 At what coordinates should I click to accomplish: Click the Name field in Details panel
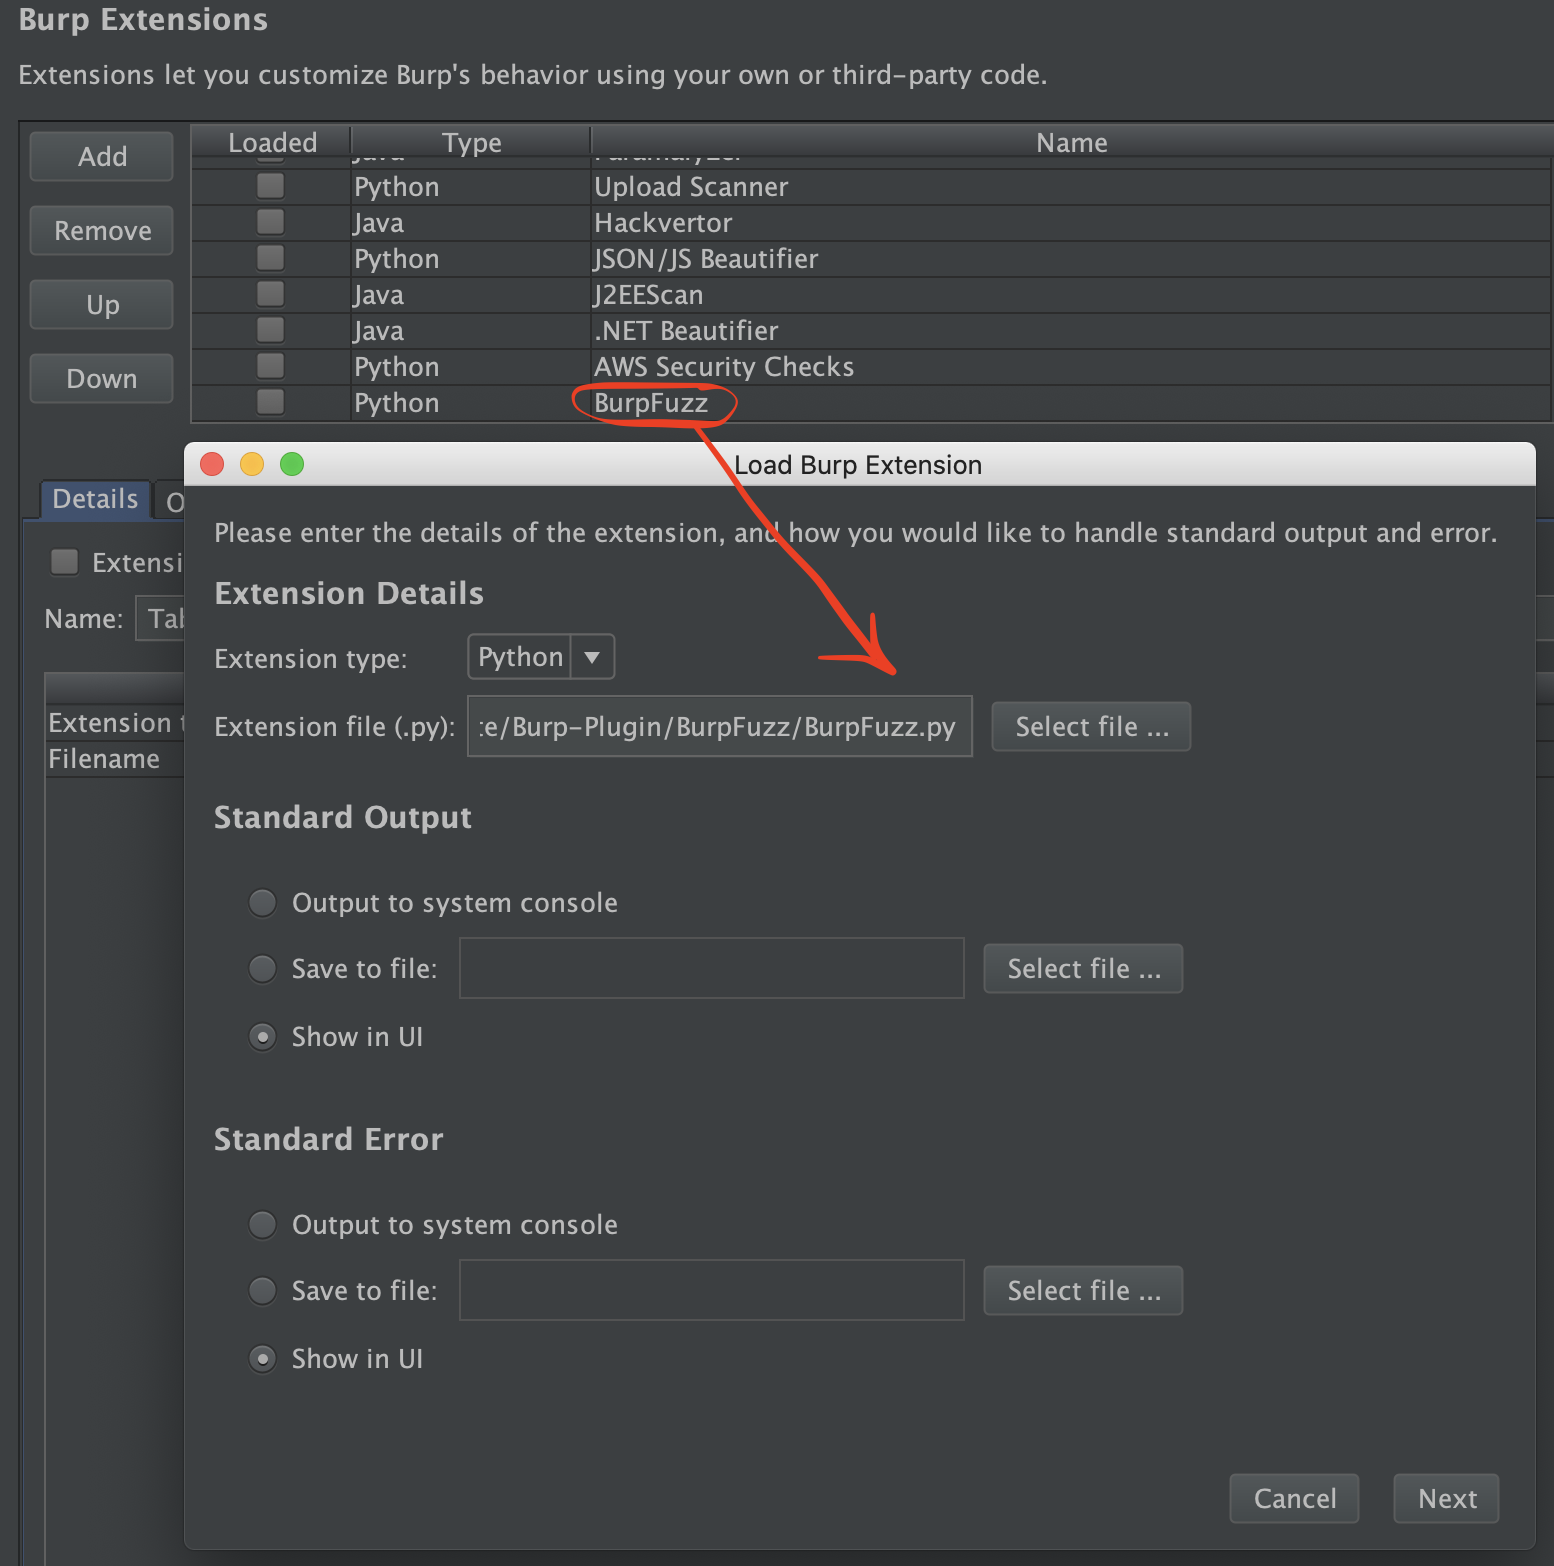[160, 619]
